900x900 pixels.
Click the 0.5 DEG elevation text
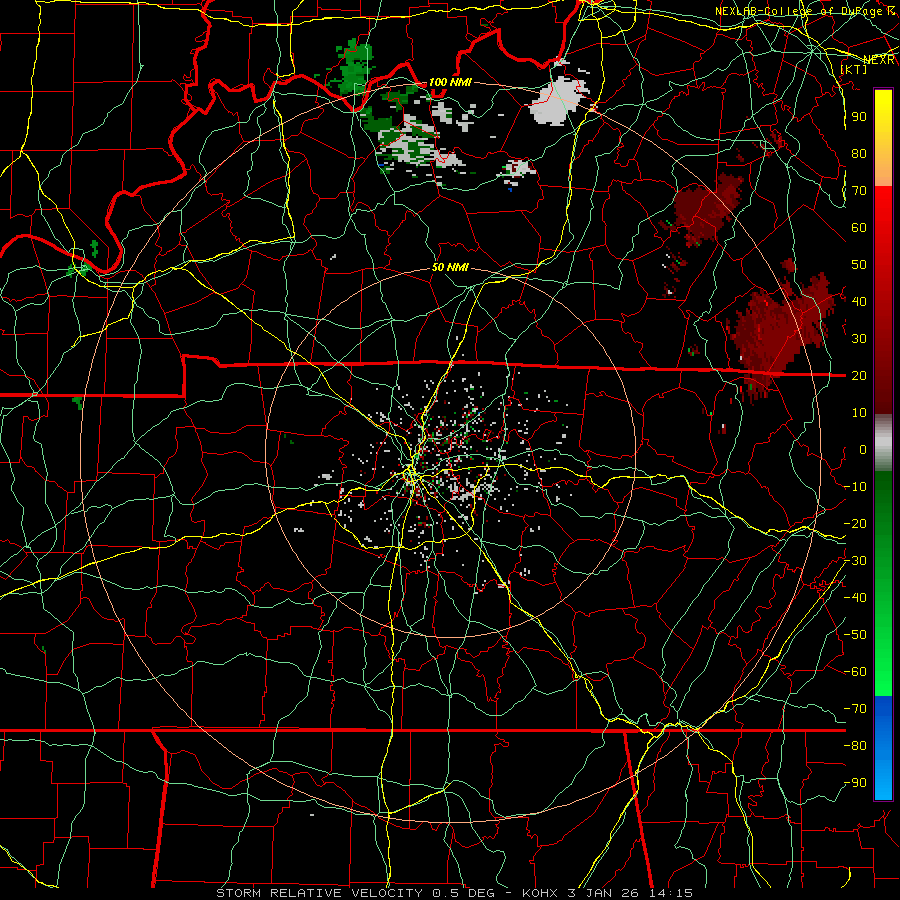click(x=467, y=893)
